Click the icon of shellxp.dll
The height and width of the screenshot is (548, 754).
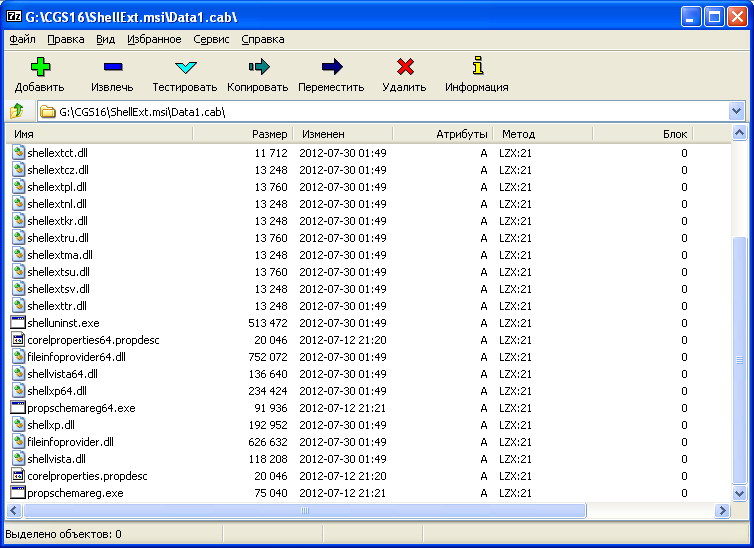pos(18,424)
